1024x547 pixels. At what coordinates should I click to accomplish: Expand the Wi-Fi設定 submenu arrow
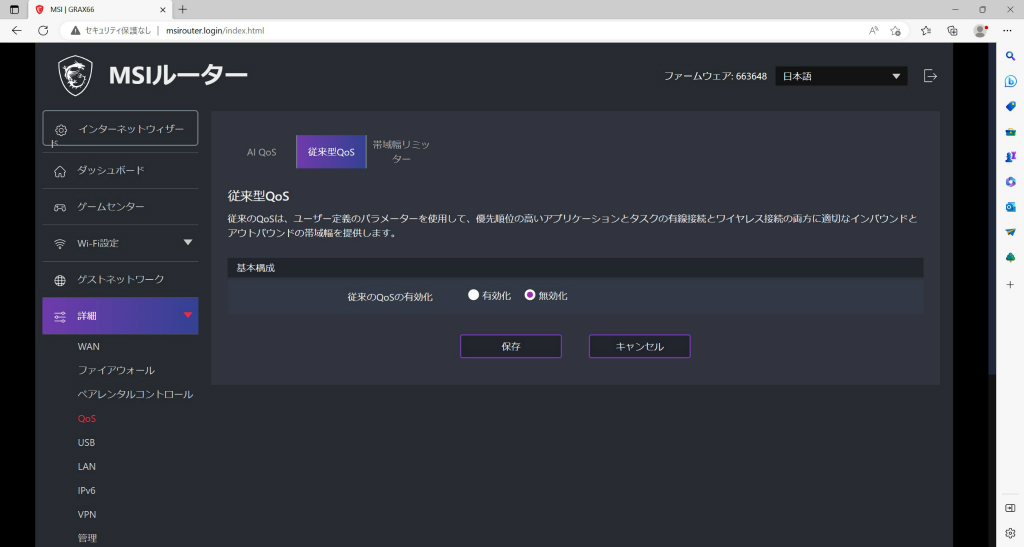[x=188, y=242]
